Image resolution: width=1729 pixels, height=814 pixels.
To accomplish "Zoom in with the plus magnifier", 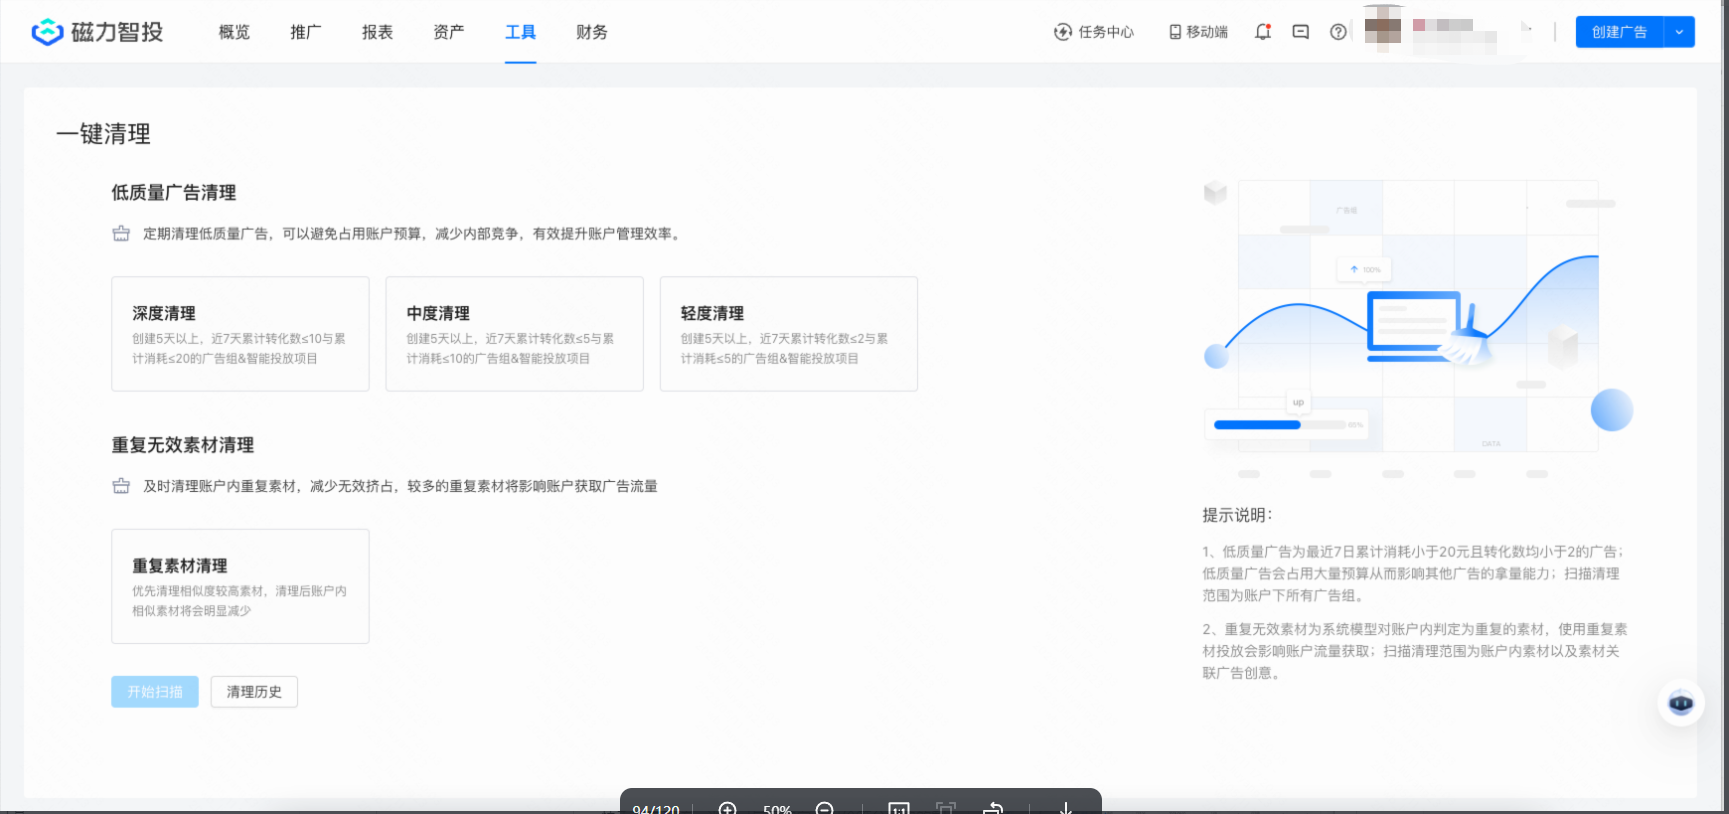I will click(728, 808).
